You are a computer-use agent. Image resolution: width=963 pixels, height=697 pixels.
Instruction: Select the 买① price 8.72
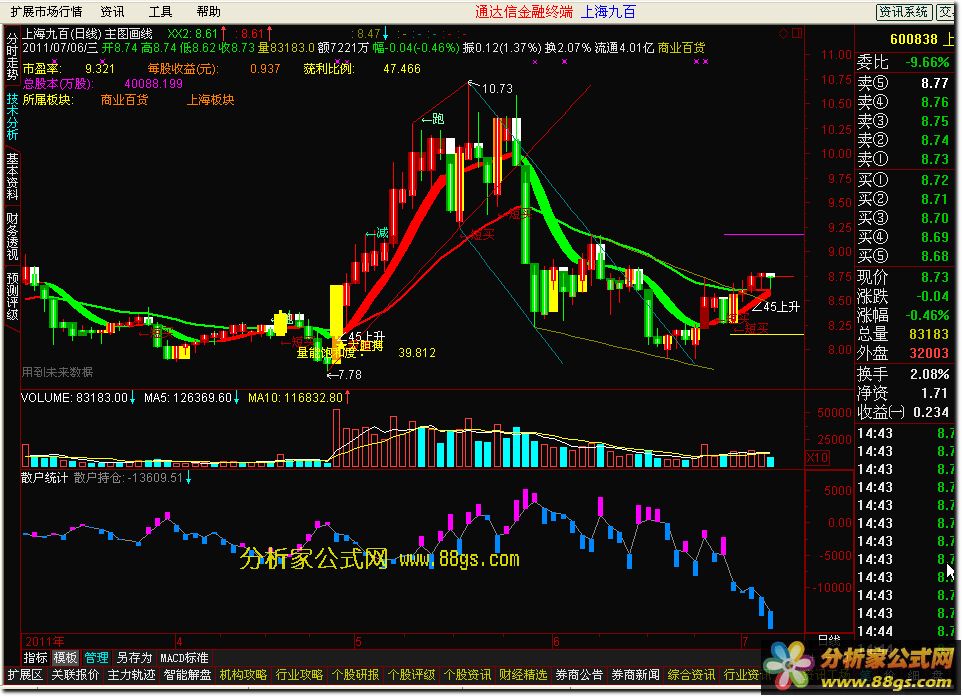(x=934, y=180)
